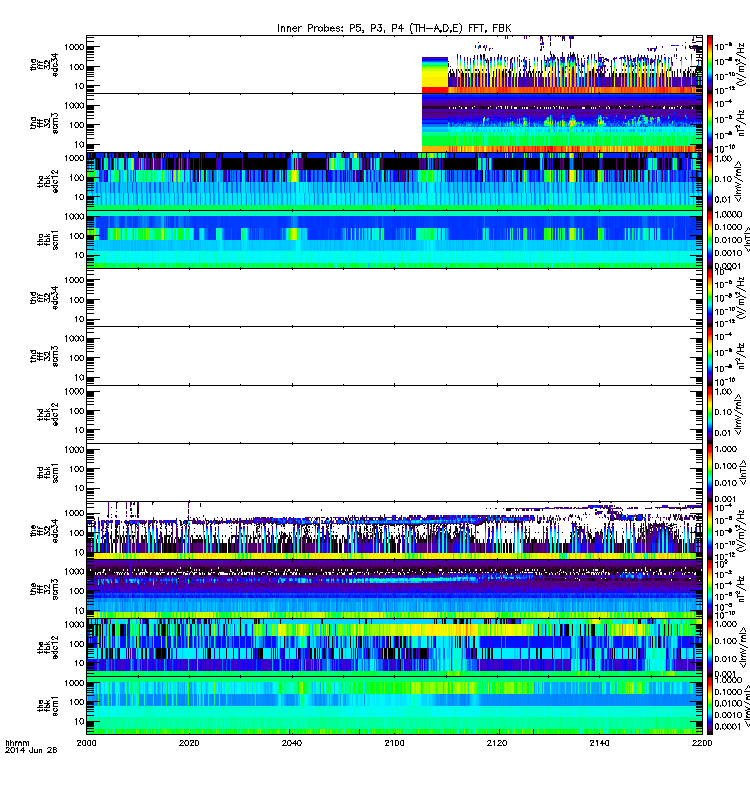Click the '1000' tick of tha fff edc34
Viewport: 750px width, 800px height.
coord(74,47)
